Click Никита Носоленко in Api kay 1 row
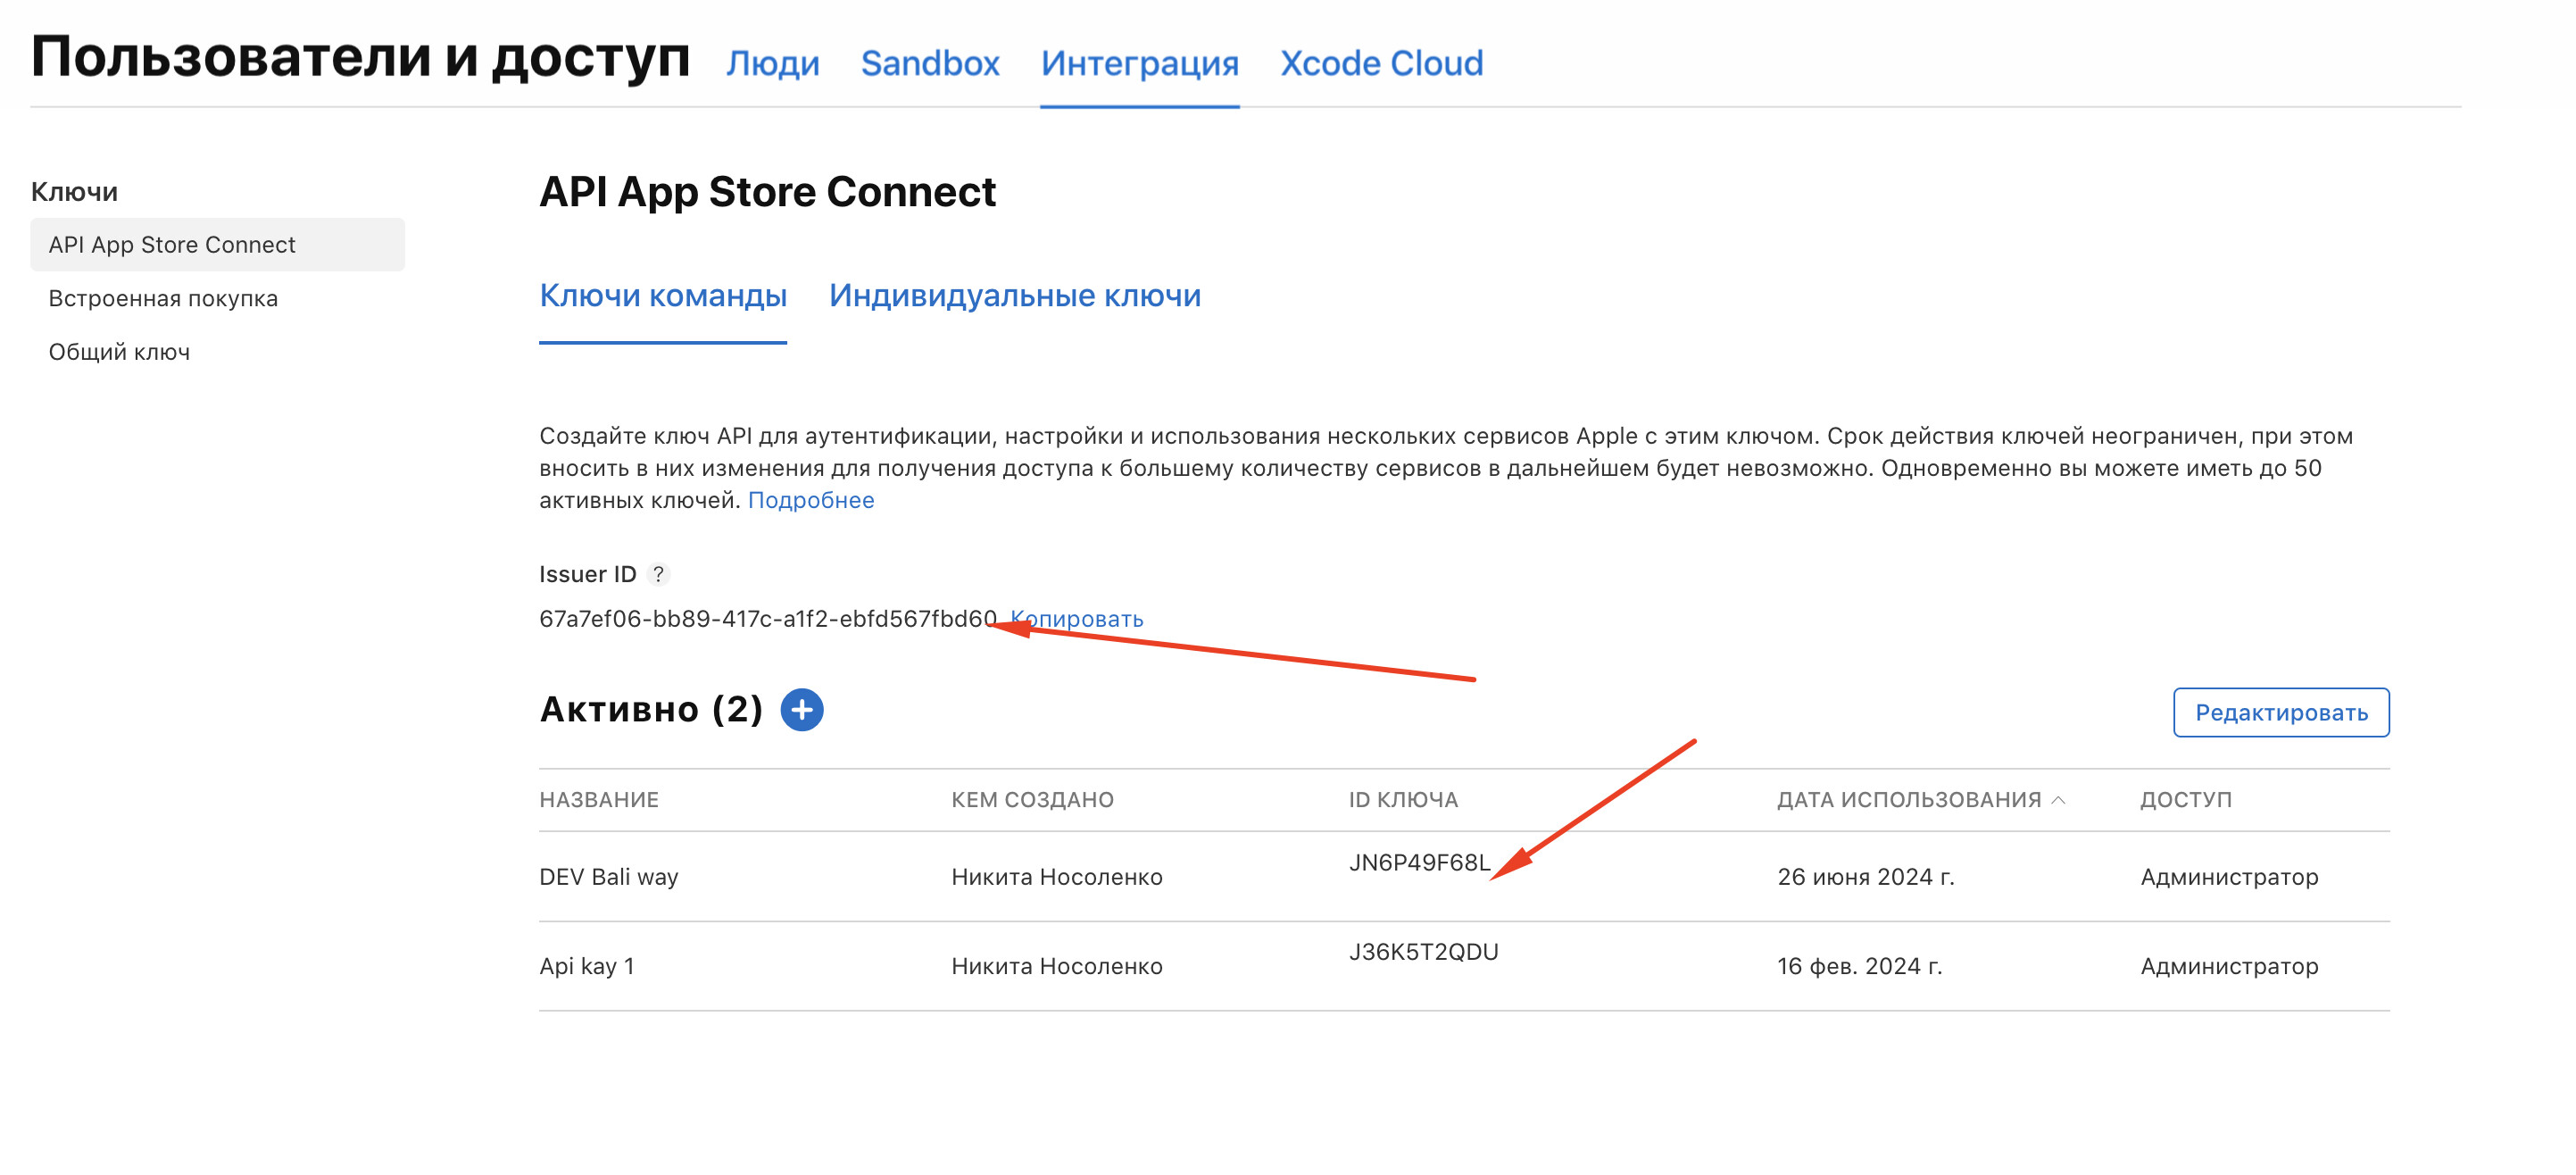 click(x=1056, y=966)
